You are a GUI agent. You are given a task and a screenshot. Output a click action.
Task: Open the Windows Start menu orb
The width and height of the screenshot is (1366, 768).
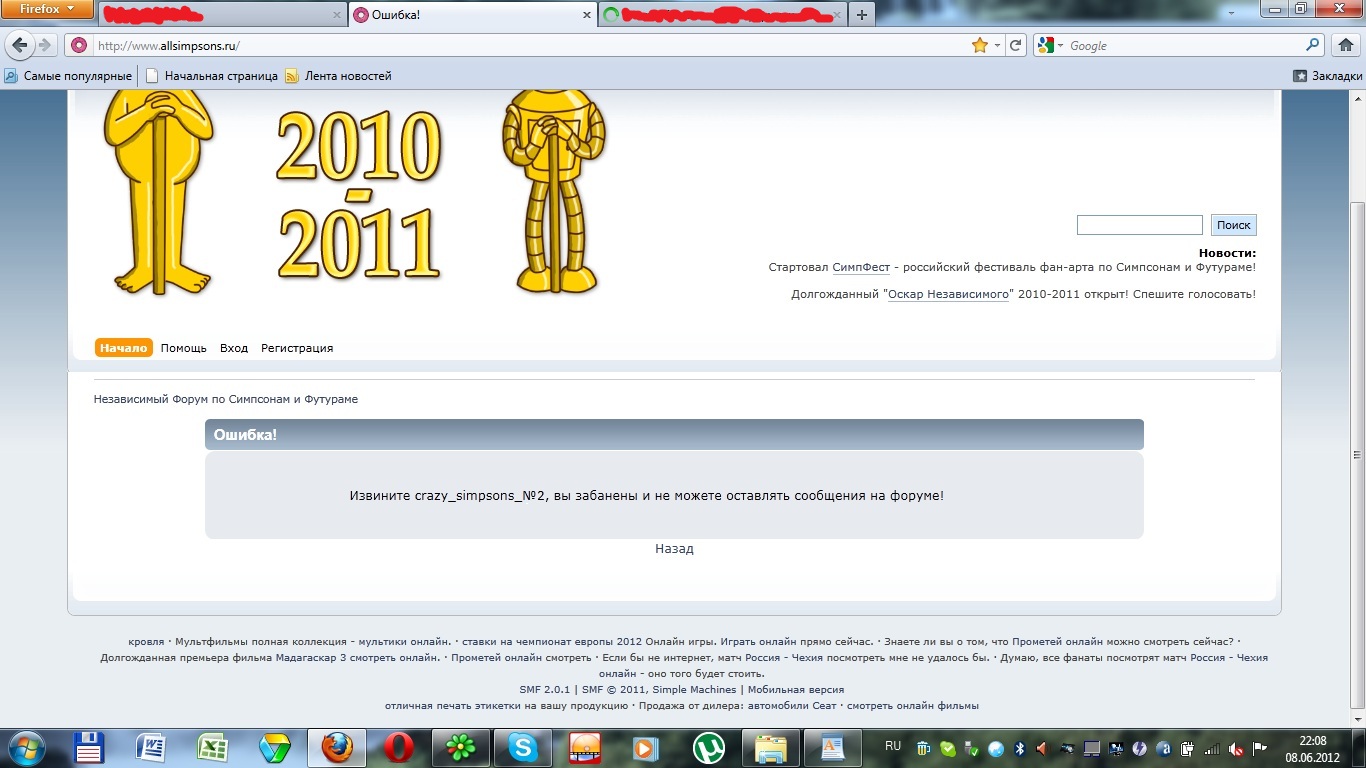pyautogui.click(x=24, y=747)
